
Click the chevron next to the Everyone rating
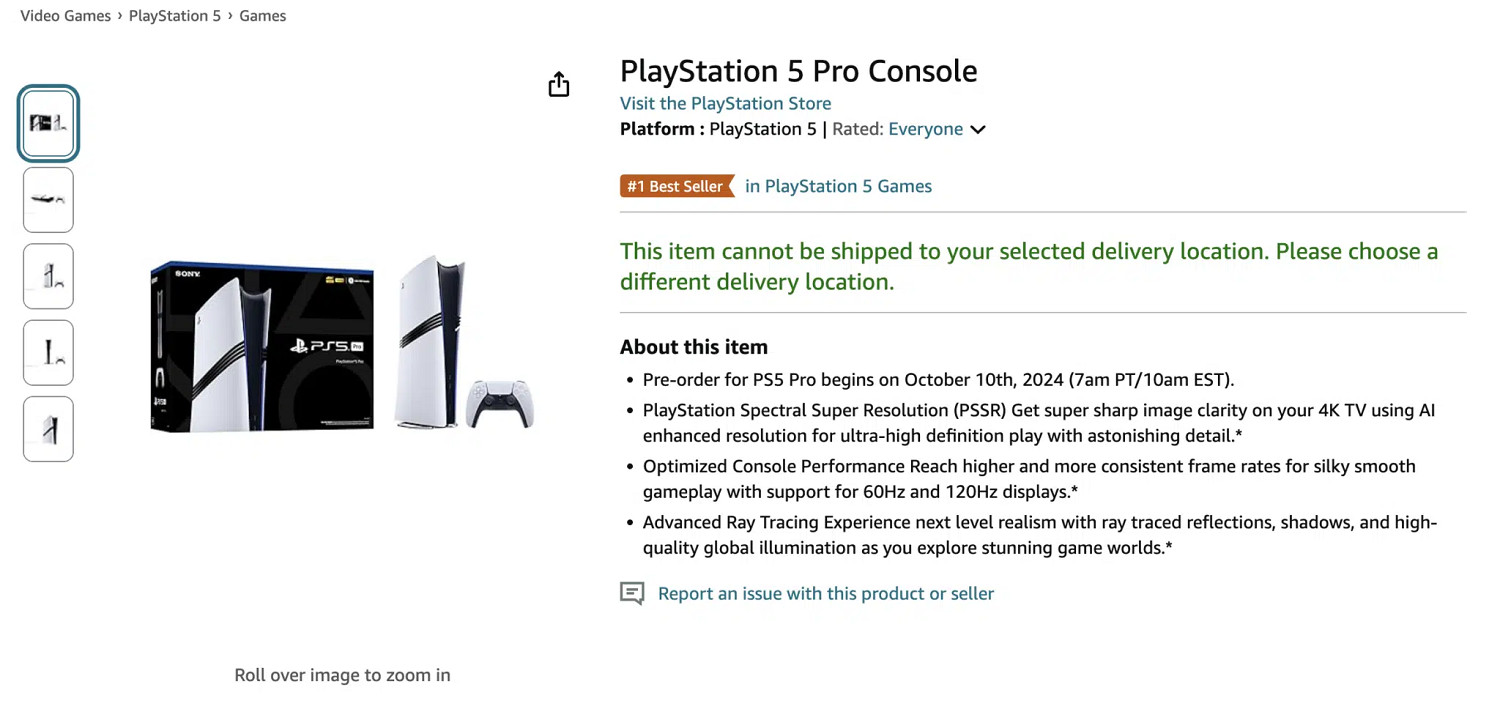click(978, 129)
